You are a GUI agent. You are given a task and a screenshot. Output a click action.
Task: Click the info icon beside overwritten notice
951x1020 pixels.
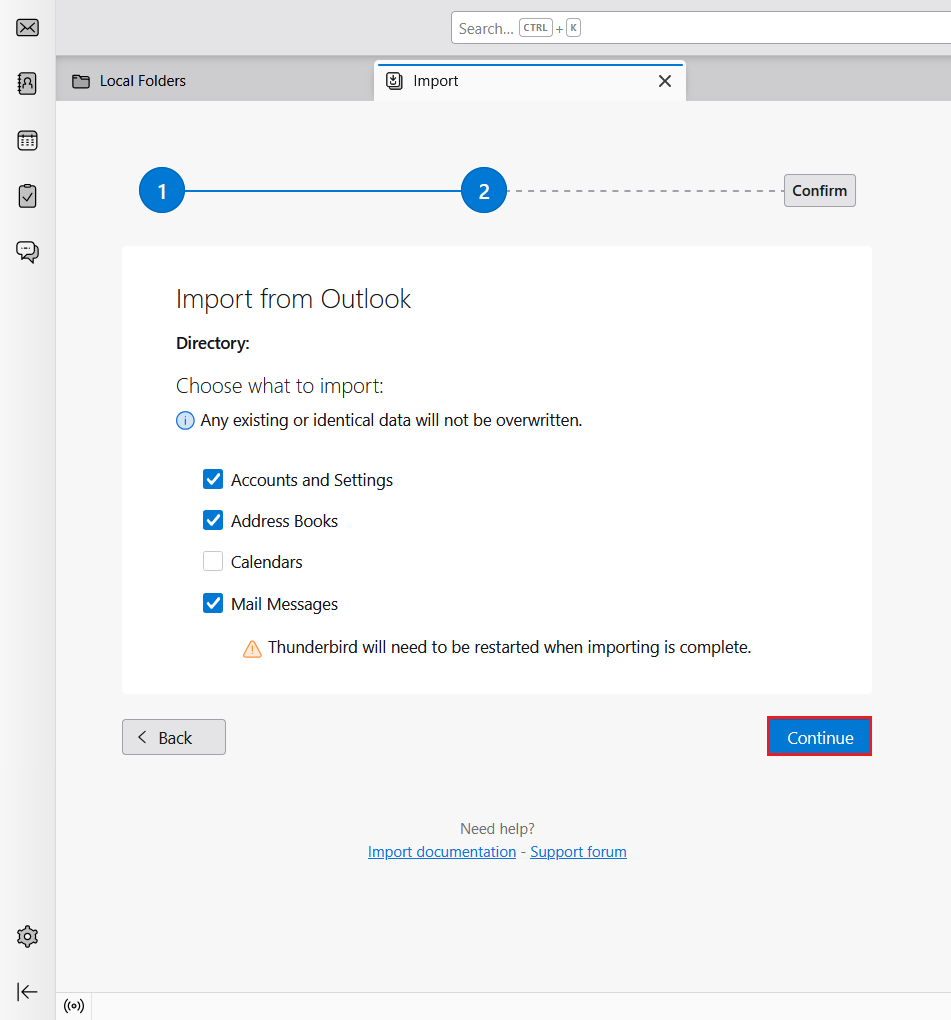(x=185, y=421)
